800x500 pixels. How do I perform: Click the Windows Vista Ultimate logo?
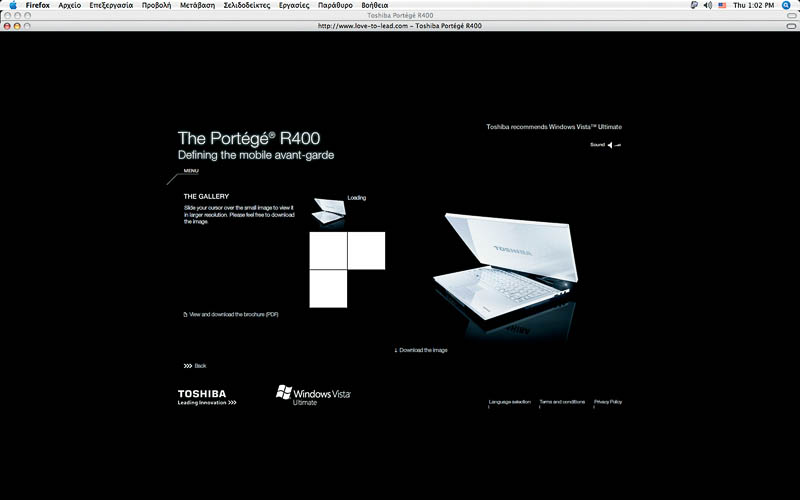(x=313, y=395)
